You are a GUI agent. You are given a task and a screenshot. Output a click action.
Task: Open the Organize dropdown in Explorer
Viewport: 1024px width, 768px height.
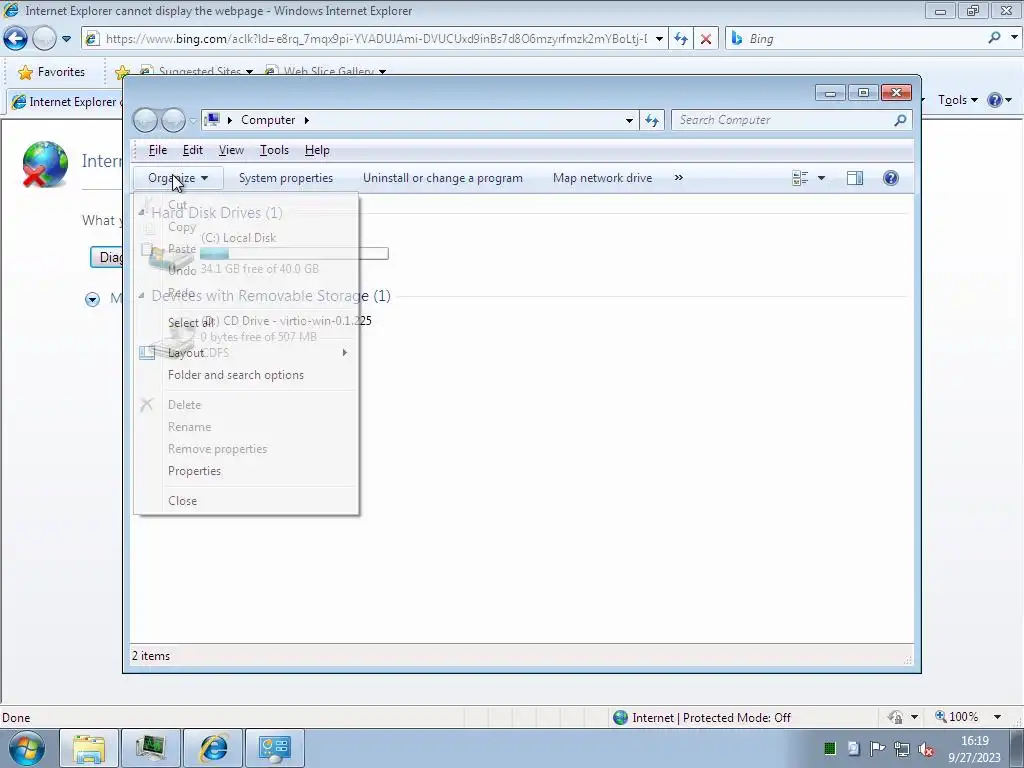(x=178, y=178)
